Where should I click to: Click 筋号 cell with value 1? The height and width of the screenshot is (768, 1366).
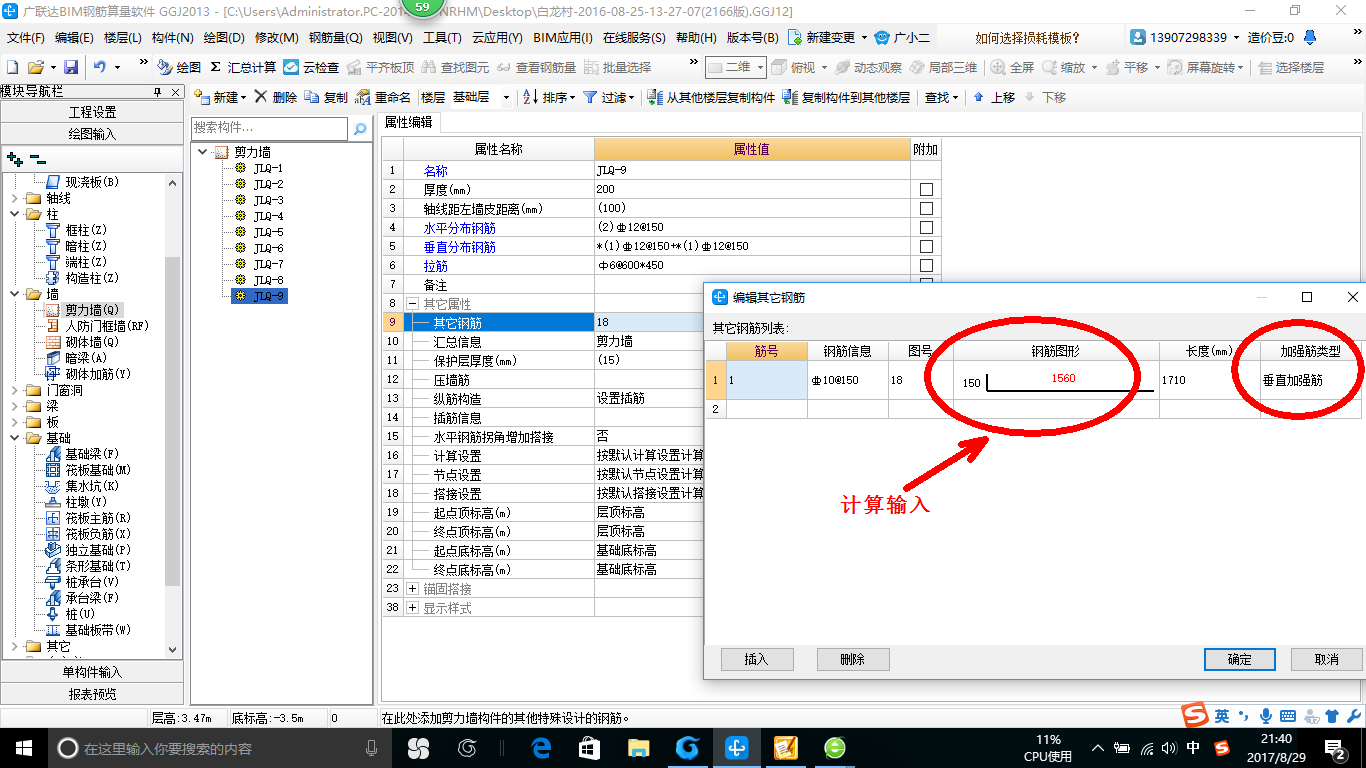766,380
